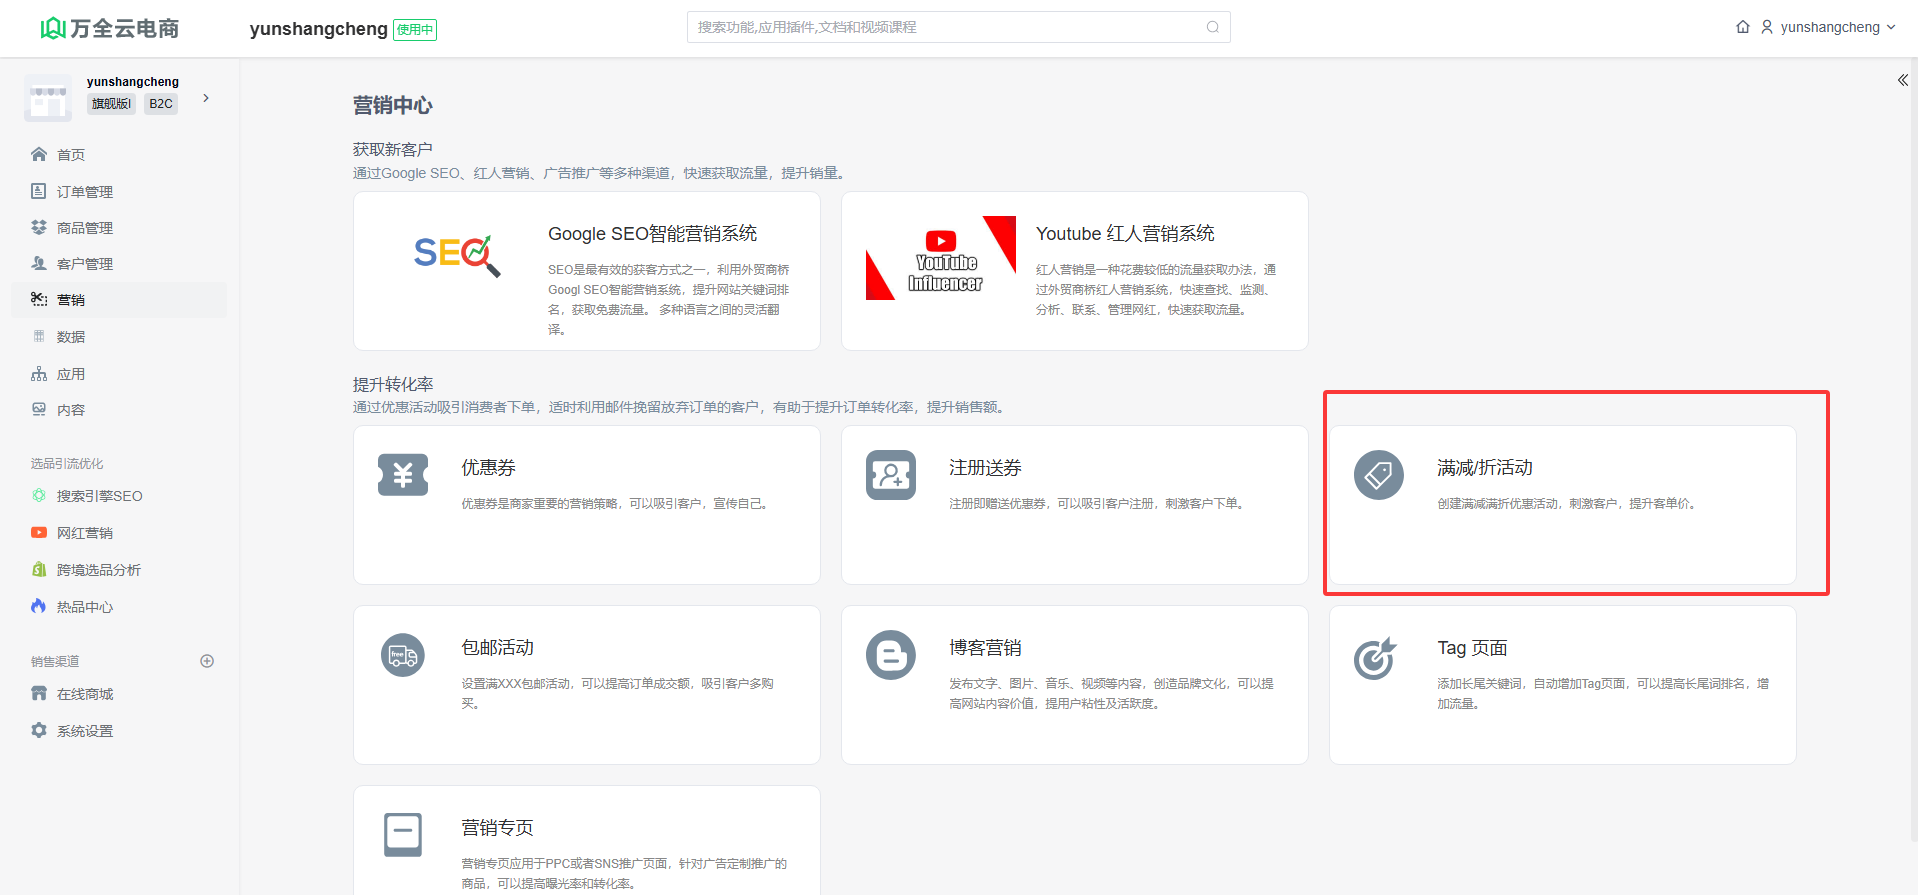Click the Tag page target icon
This screenshot has height=895, width=1918.
tap(1375, 658)
